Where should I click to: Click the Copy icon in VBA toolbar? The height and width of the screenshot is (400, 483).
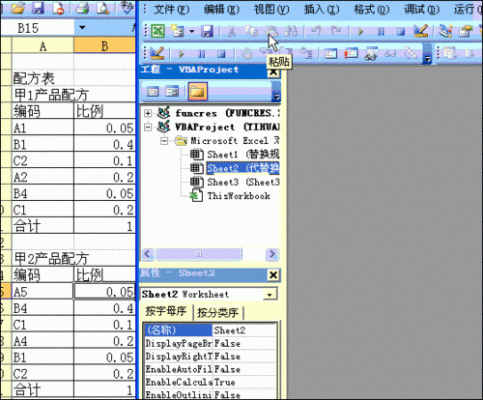252,31
